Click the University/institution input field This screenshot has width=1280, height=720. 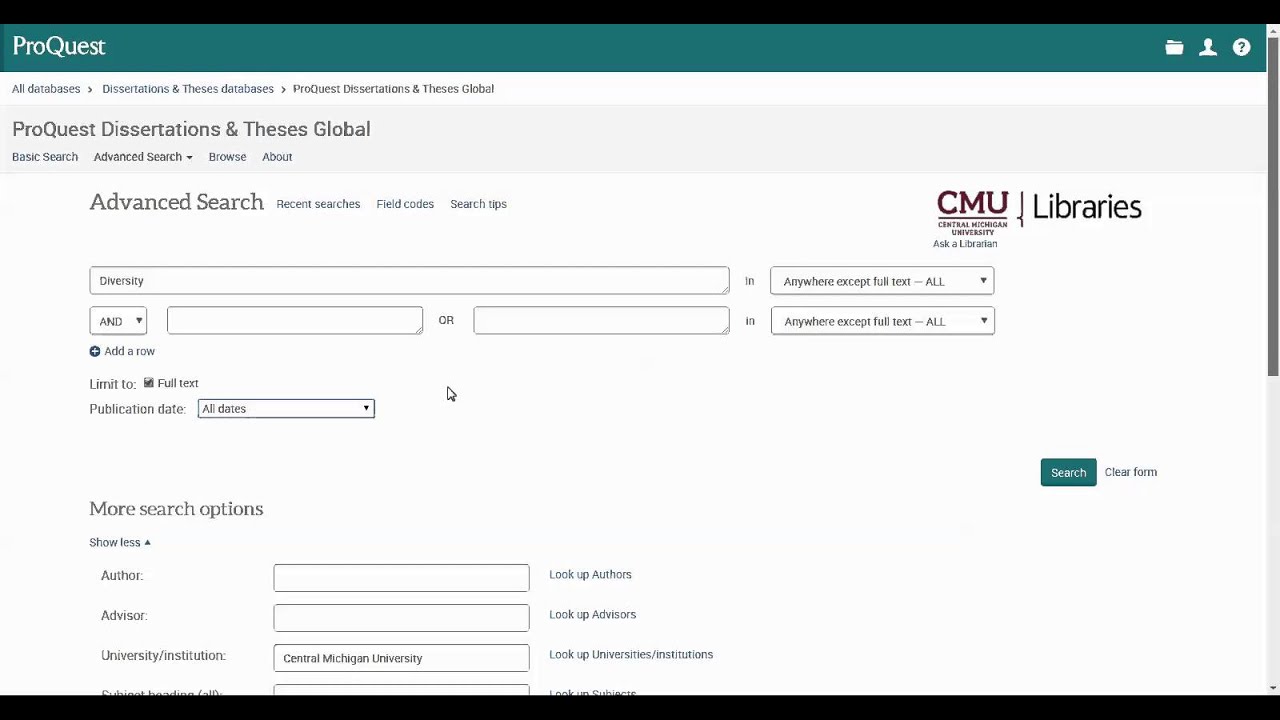(401, 657)
